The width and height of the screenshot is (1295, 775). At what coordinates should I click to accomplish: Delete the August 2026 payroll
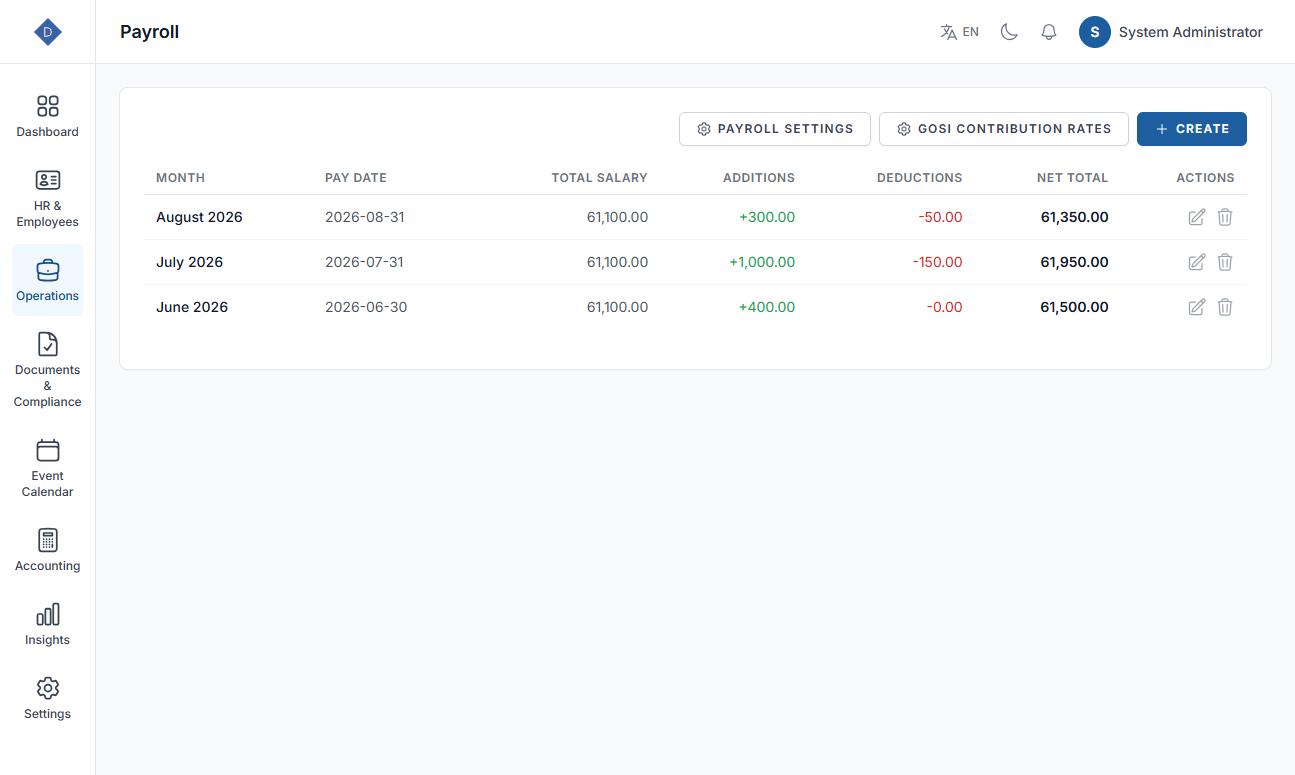tap(1225, 217)
